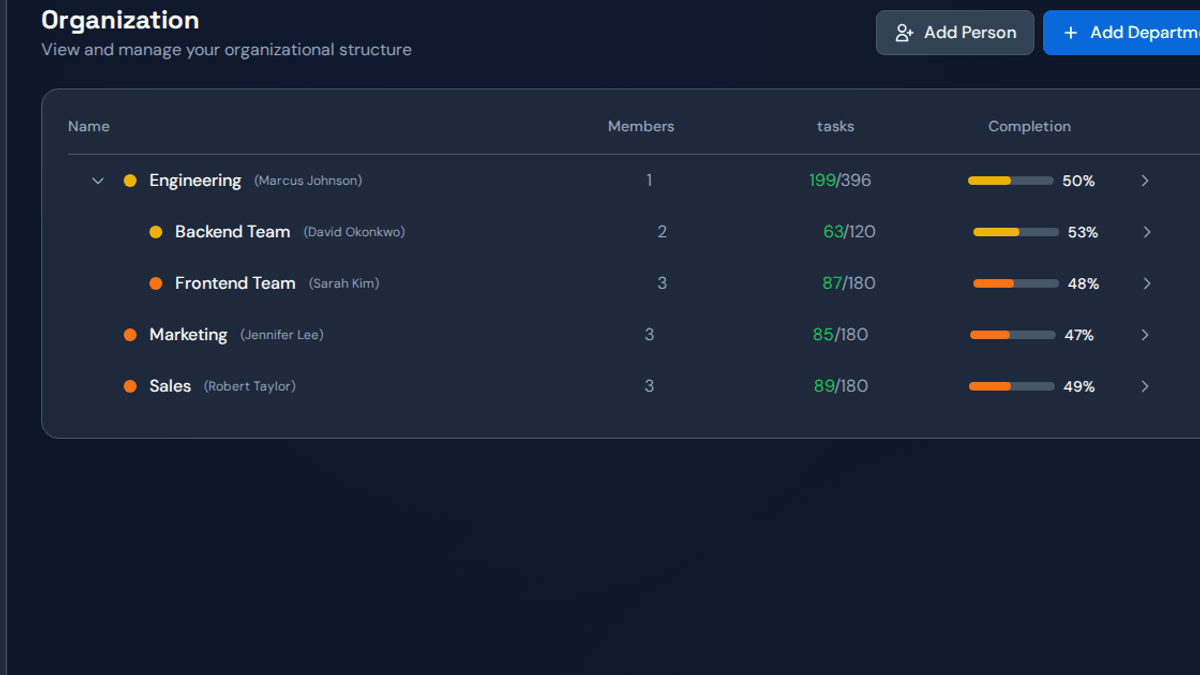Open Engineering details via right chevron
1200x675 pixels.
[x=1145, y=181]
